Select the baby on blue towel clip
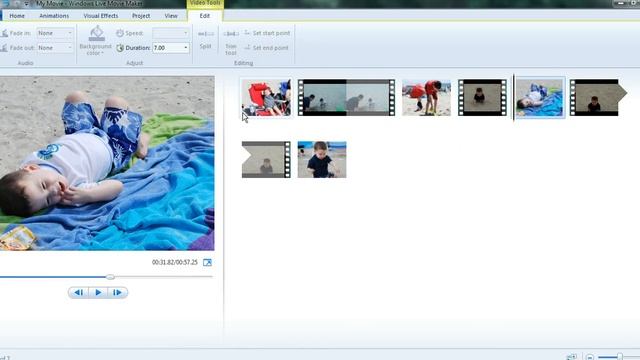The image size is (640, 360). 540,98
